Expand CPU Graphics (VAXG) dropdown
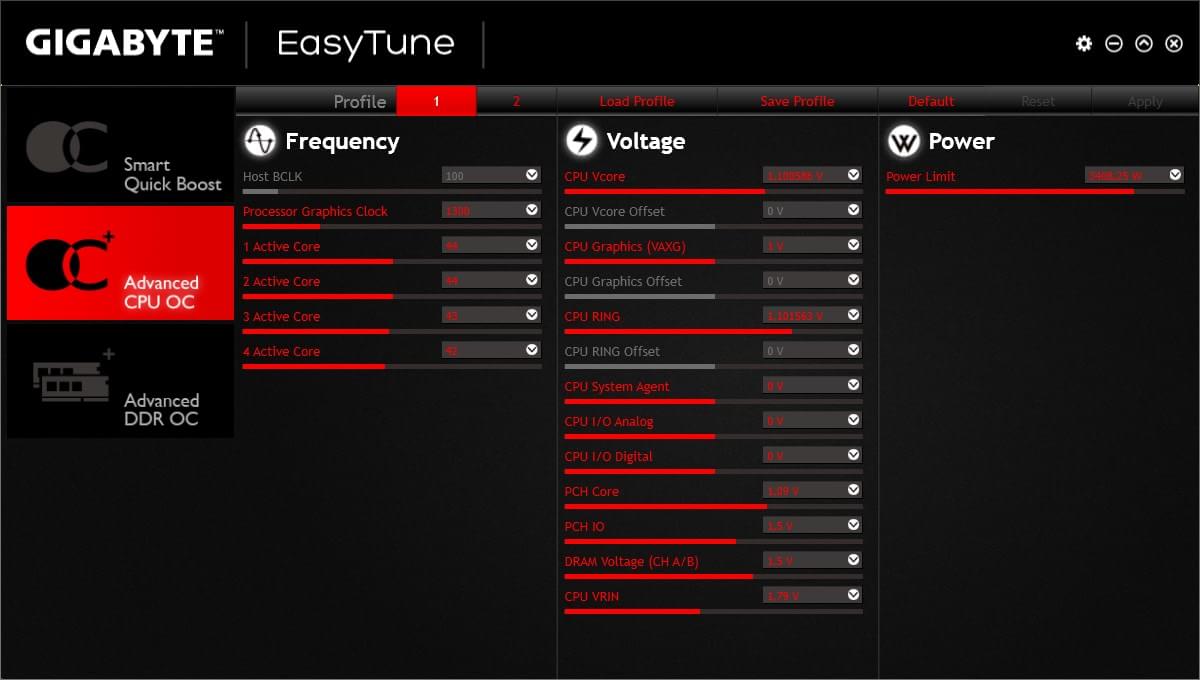This screenshot has width=1200, height=680. click(853, 245)
